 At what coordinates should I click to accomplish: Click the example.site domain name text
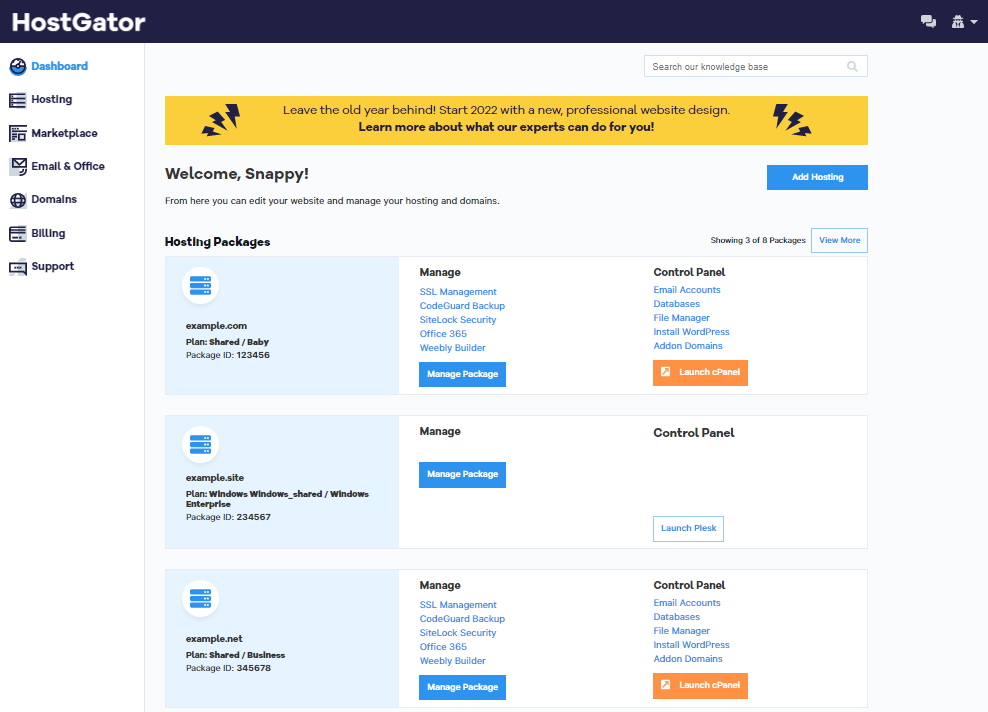pos(215,478)
